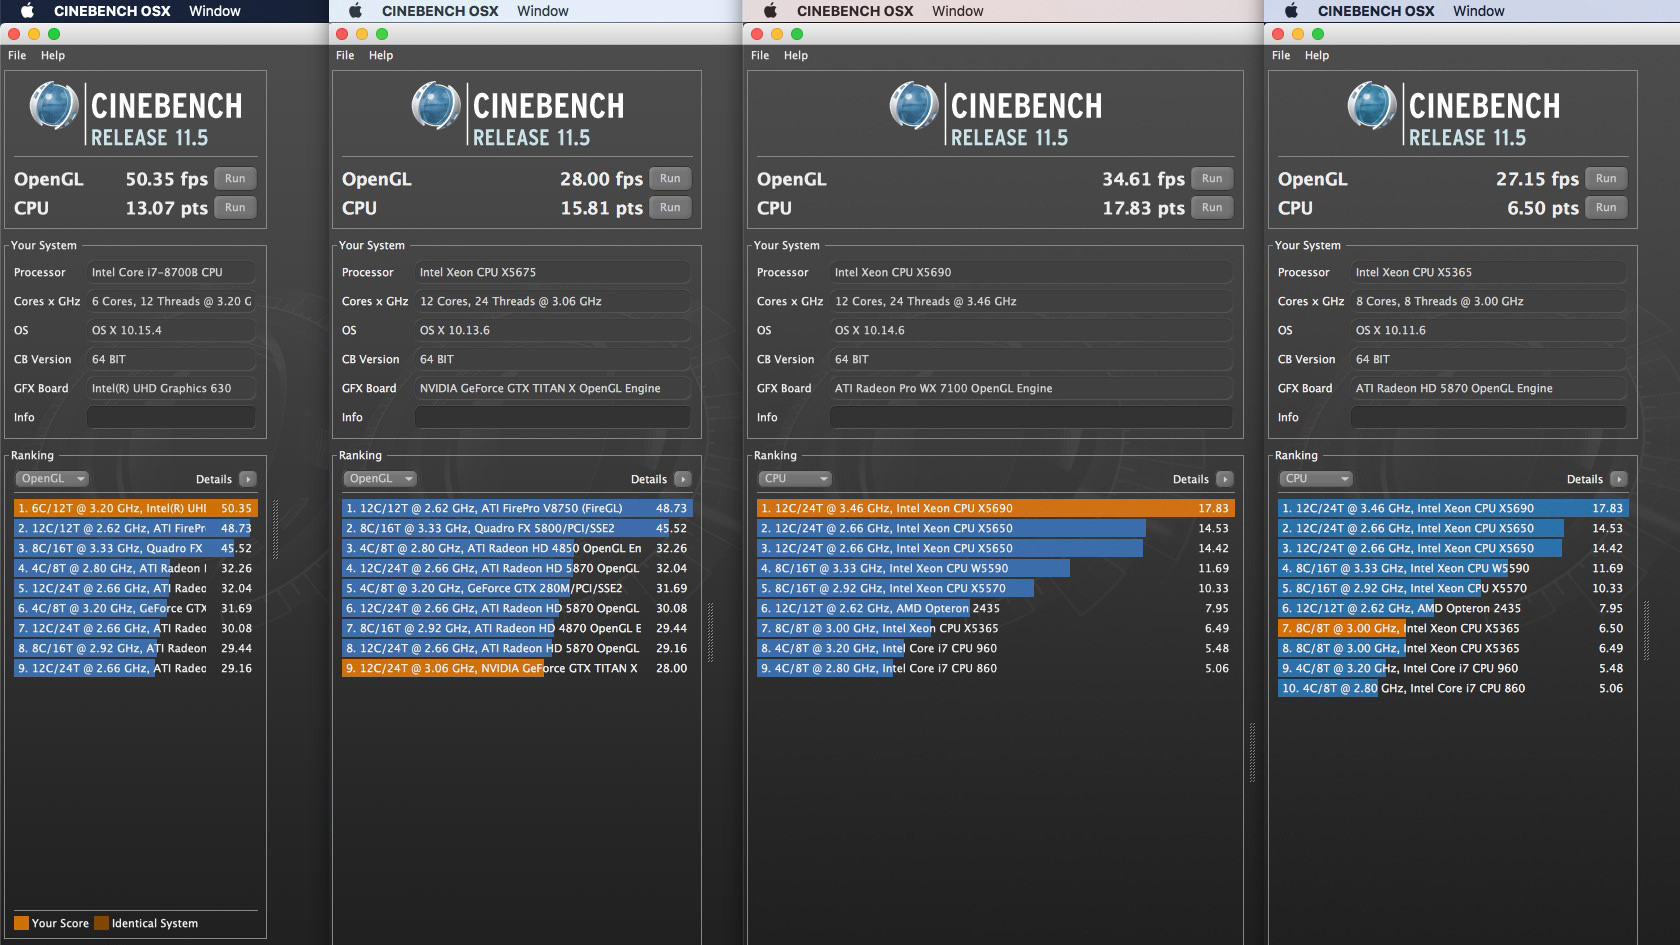Select ranking row Quadro FX 5800/PCI/SSE2 45.52

pos(517,529)
